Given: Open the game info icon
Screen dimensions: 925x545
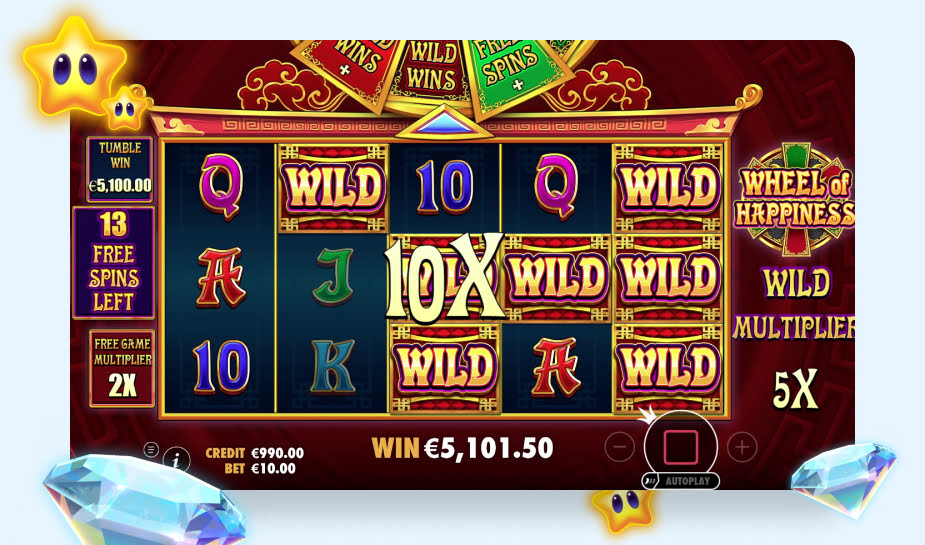Looking at the screenshot, I should pyautogui.click(x=176, y=460).
